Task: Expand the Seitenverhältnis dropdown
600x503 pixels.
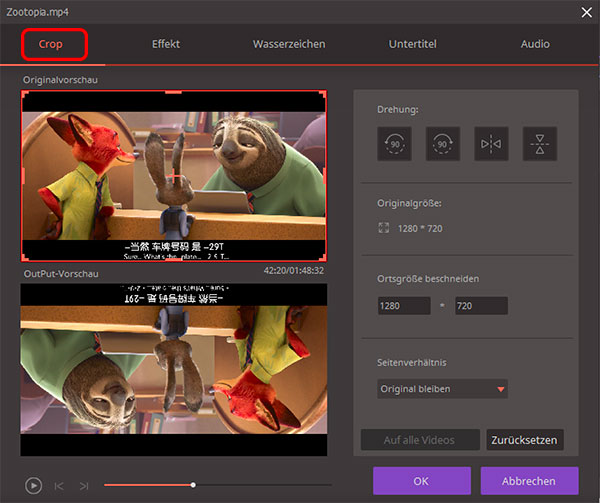Action: (442, 389)
